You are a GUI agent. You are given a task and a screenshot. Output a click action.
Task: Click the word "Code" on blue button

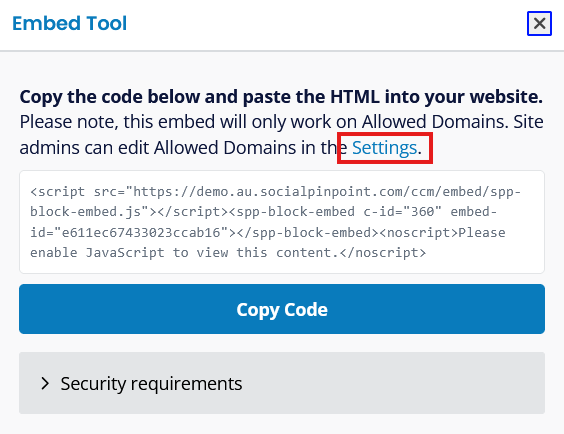(x=306, y=310)
